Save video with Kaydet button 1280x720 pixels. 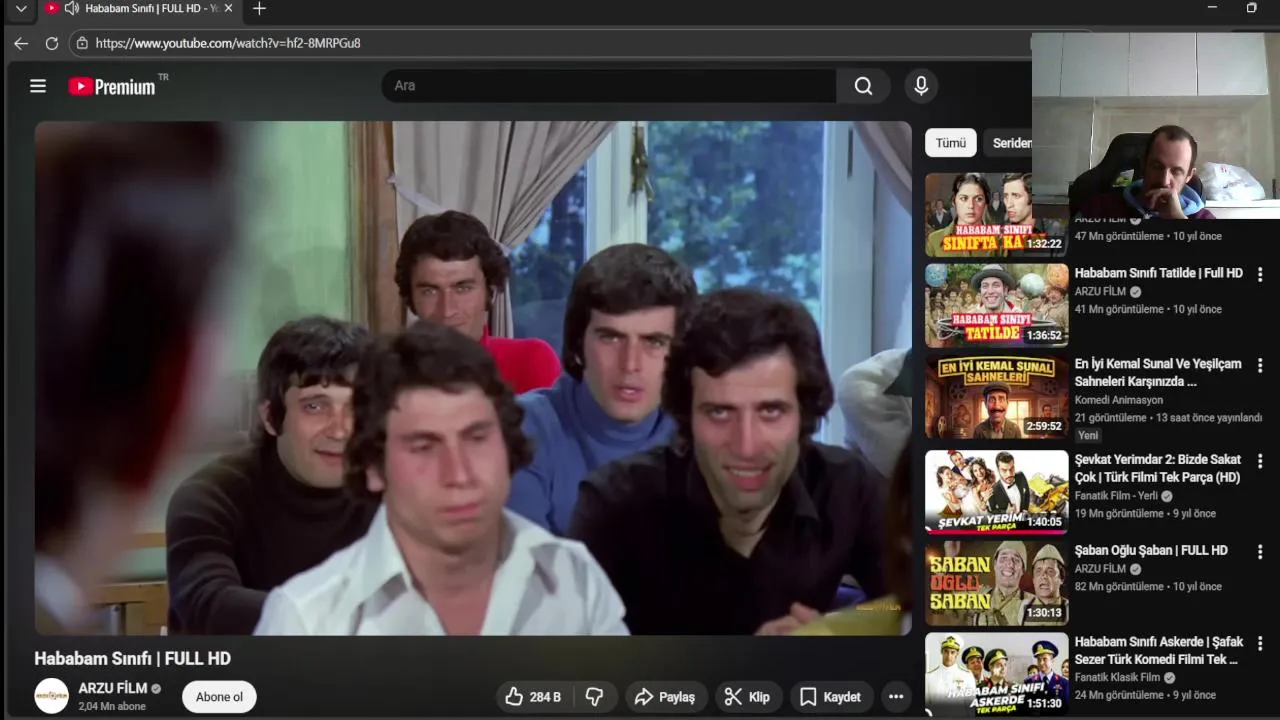click(831, 697)
